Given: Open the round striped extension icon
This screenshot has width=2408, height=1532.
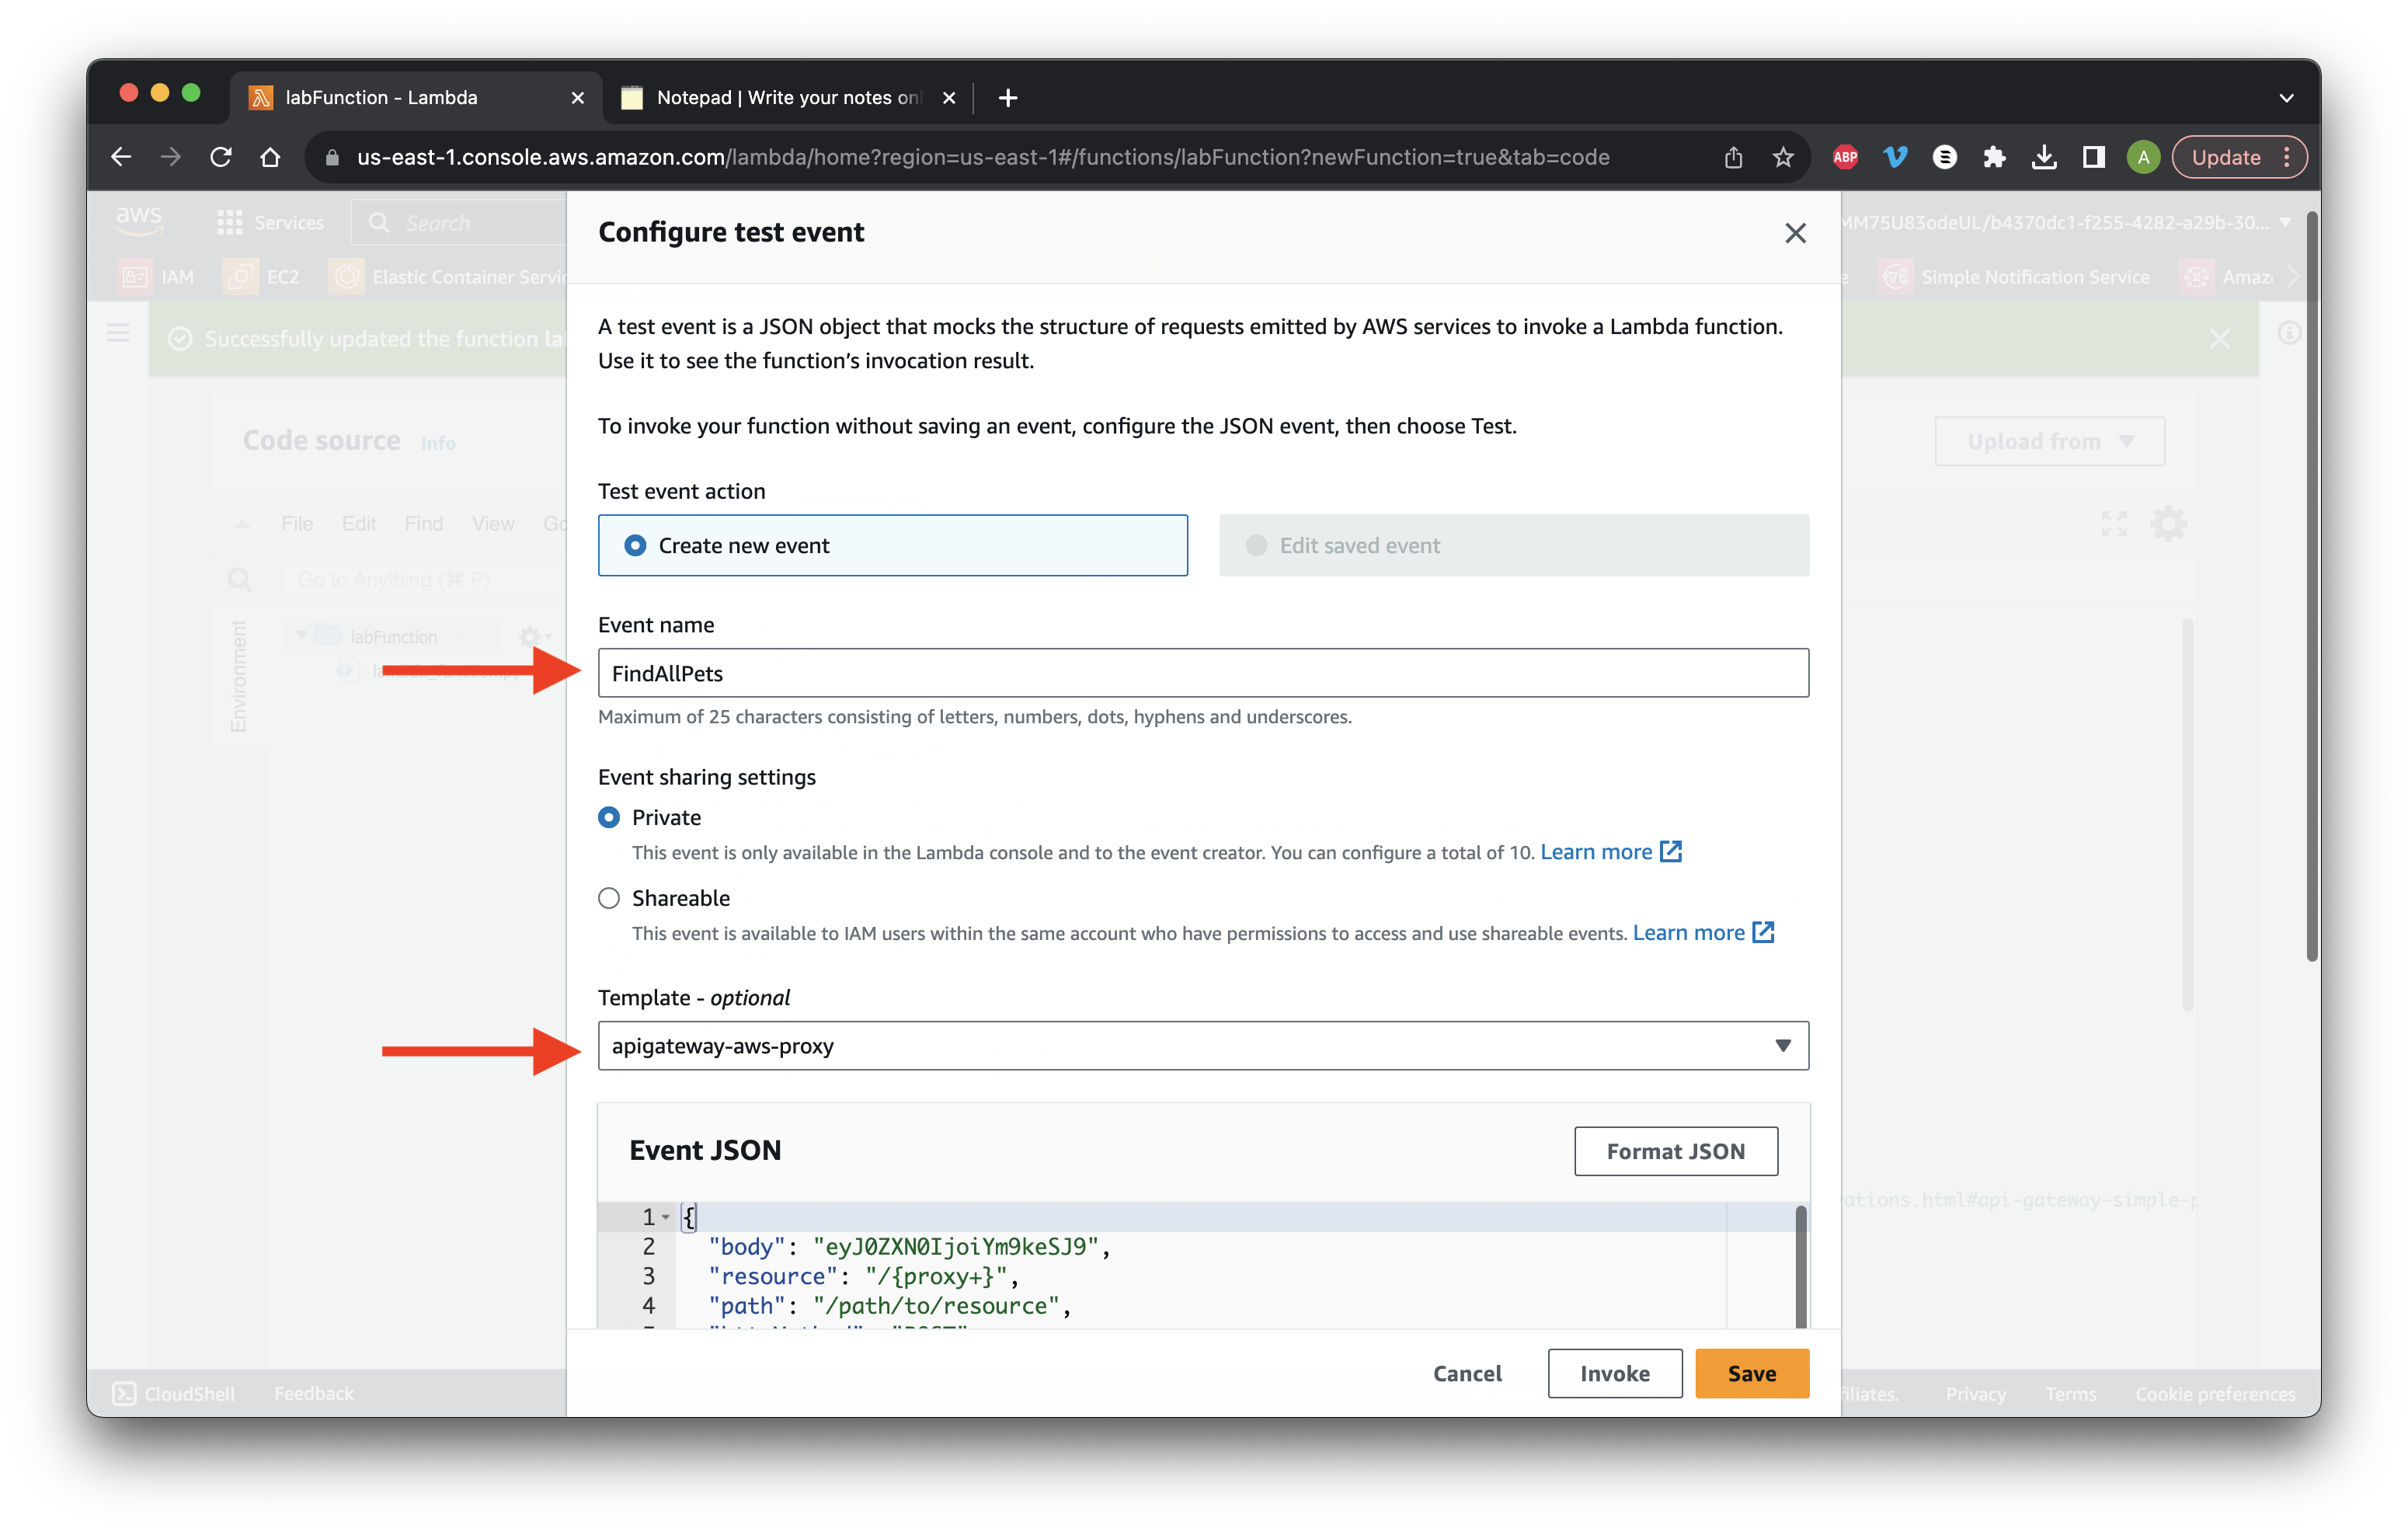Looking at the screenshot, I should coord(1944,157).
